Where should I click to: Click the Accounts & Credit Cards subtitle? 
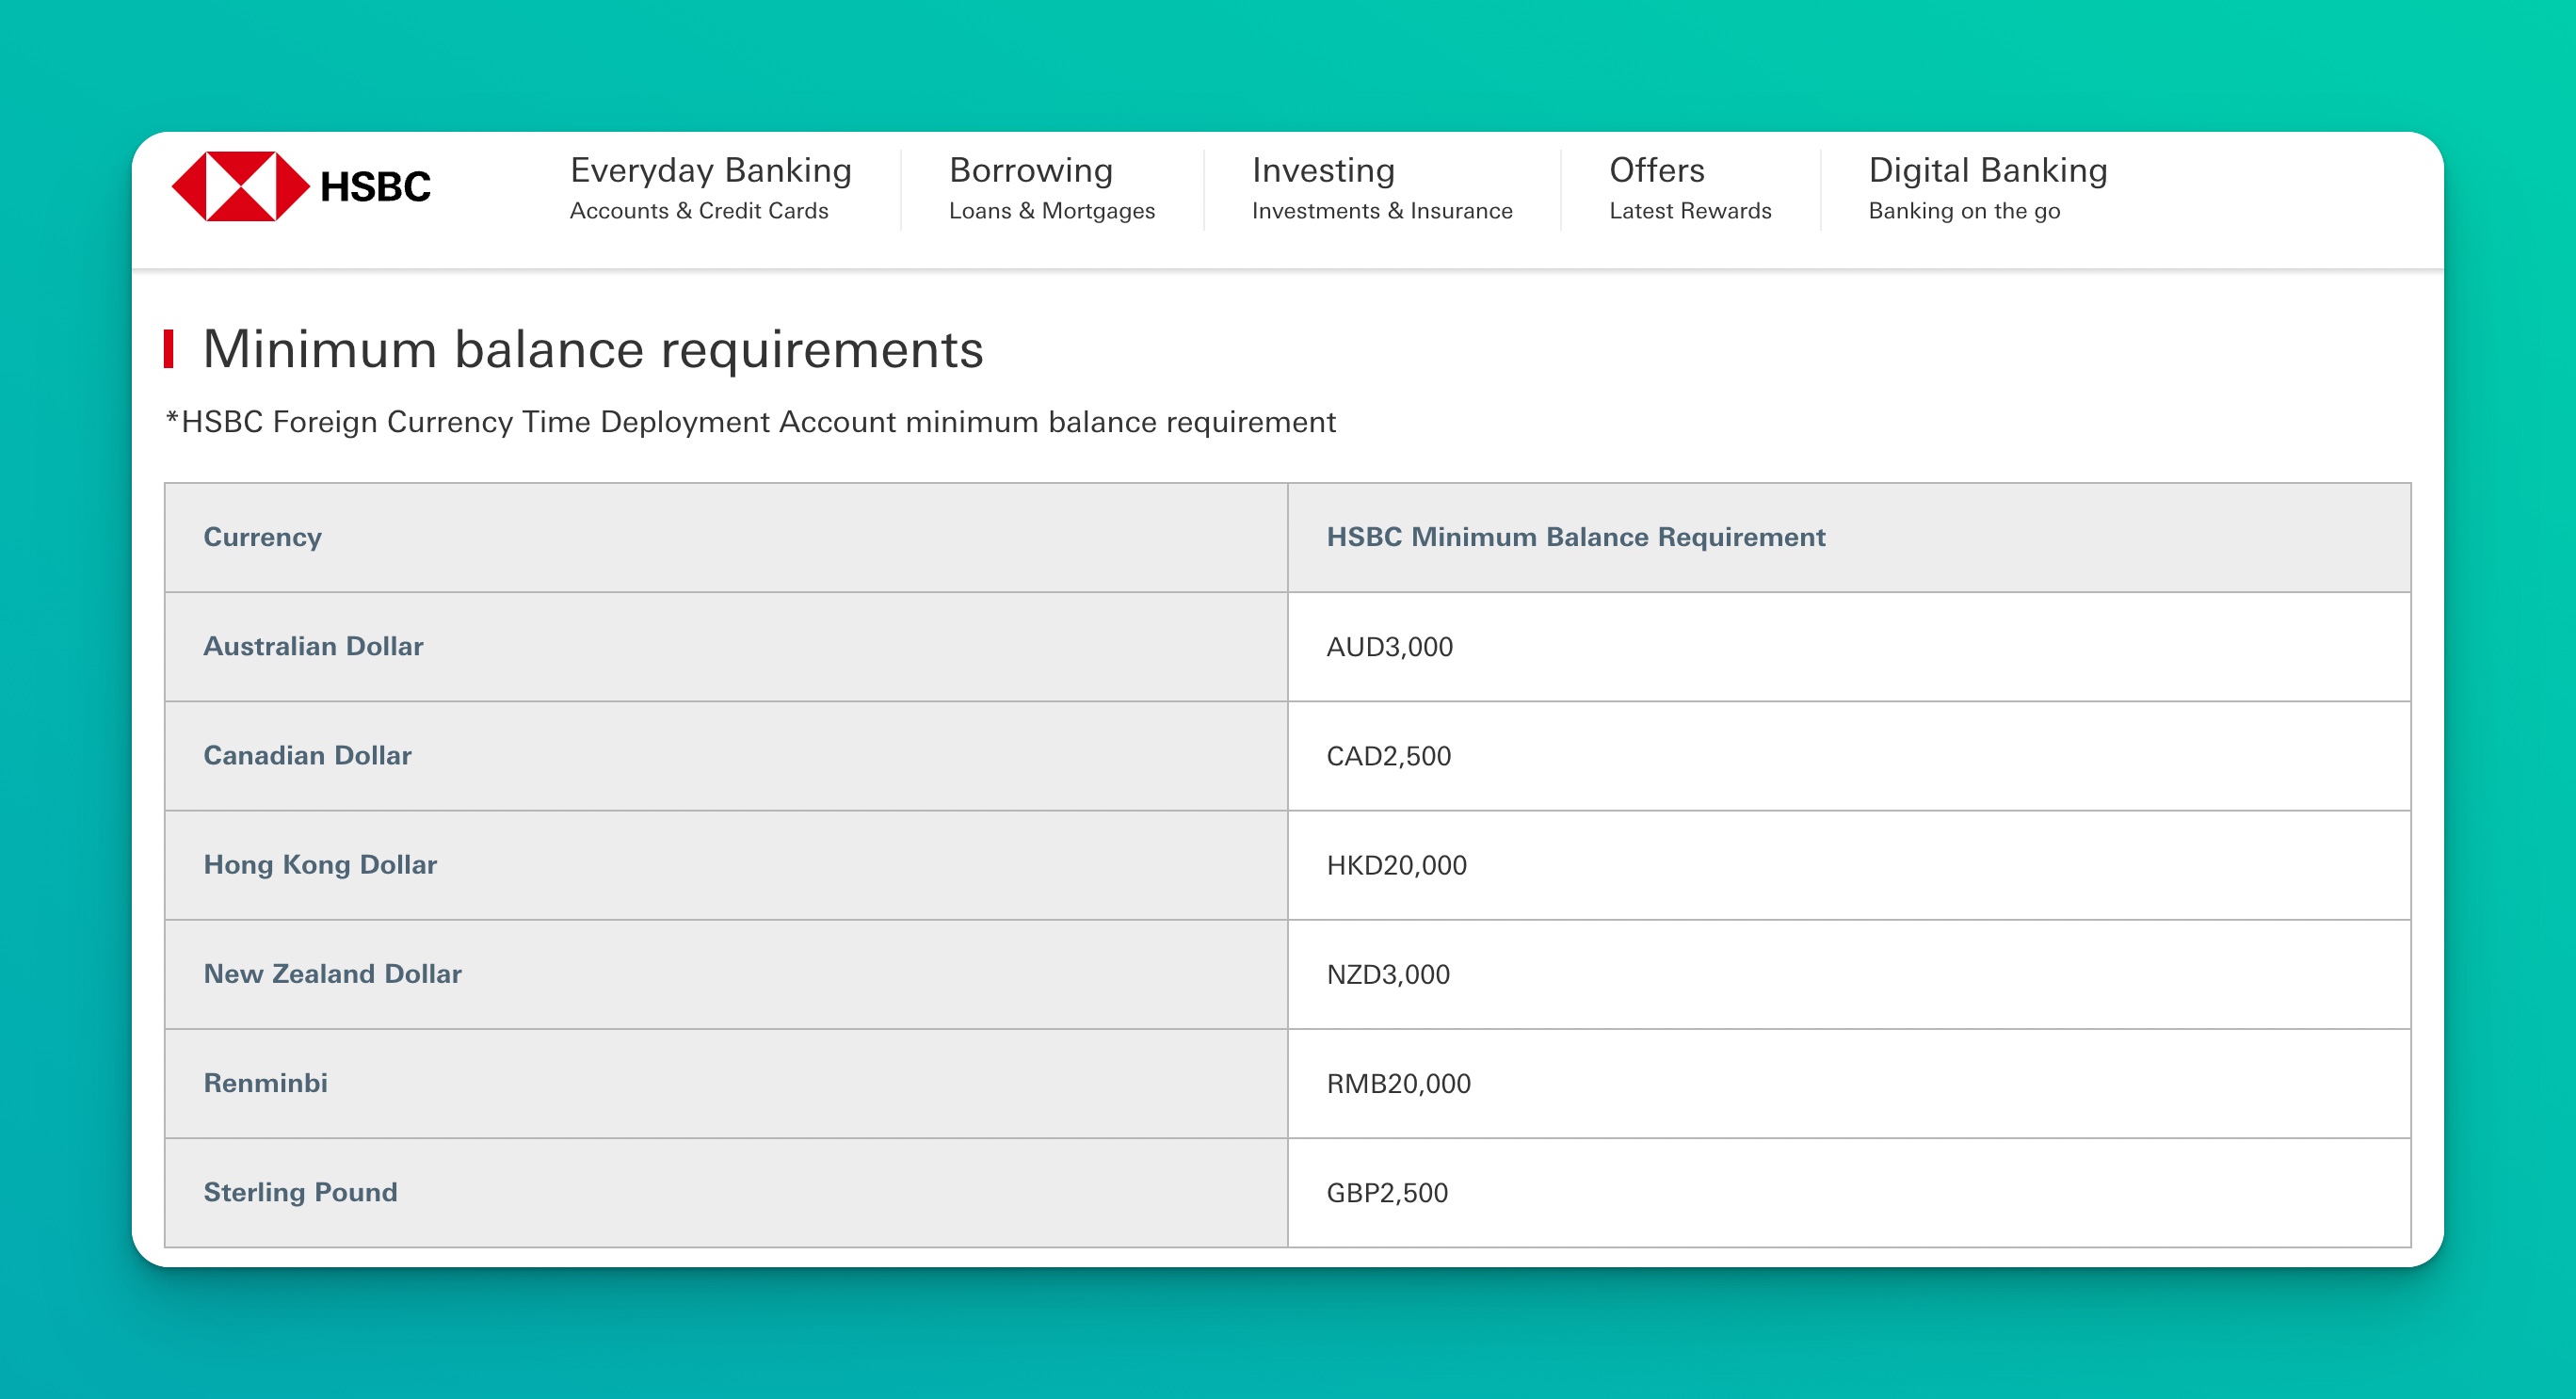(699, 211)
